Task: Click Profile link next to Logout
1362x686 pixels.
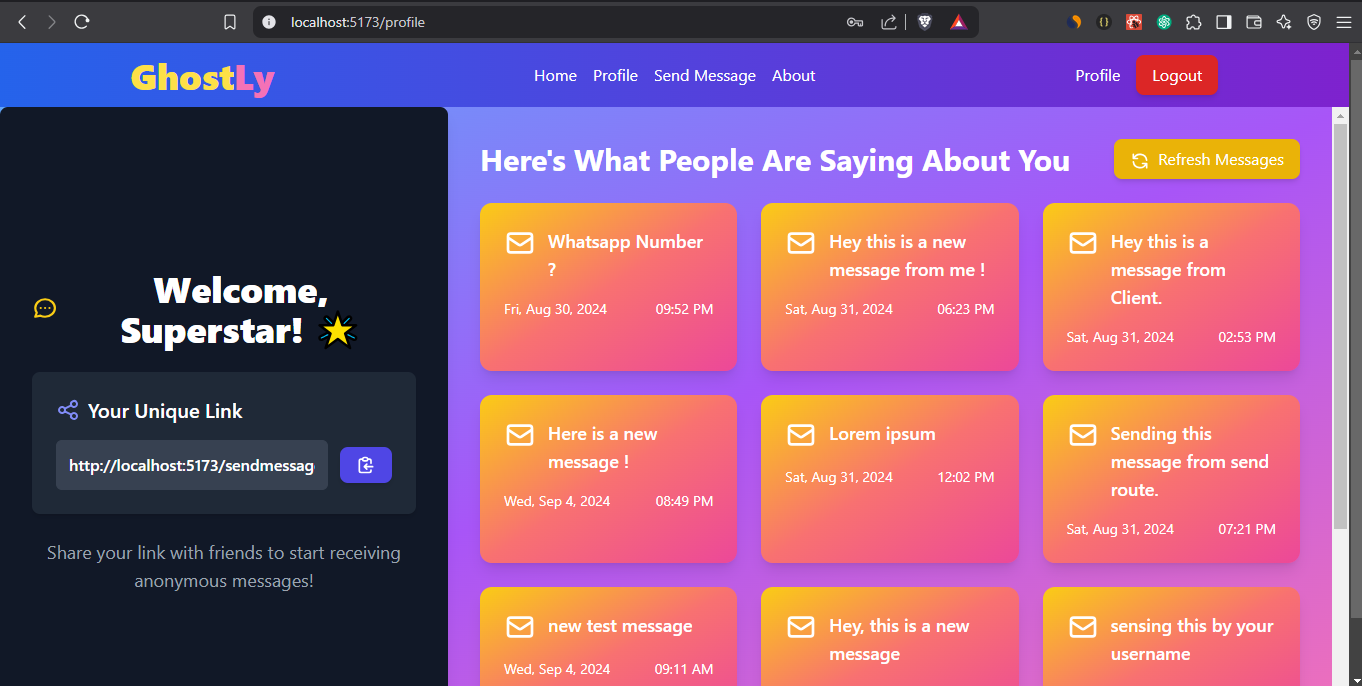Action: (x=1098, y=76)
